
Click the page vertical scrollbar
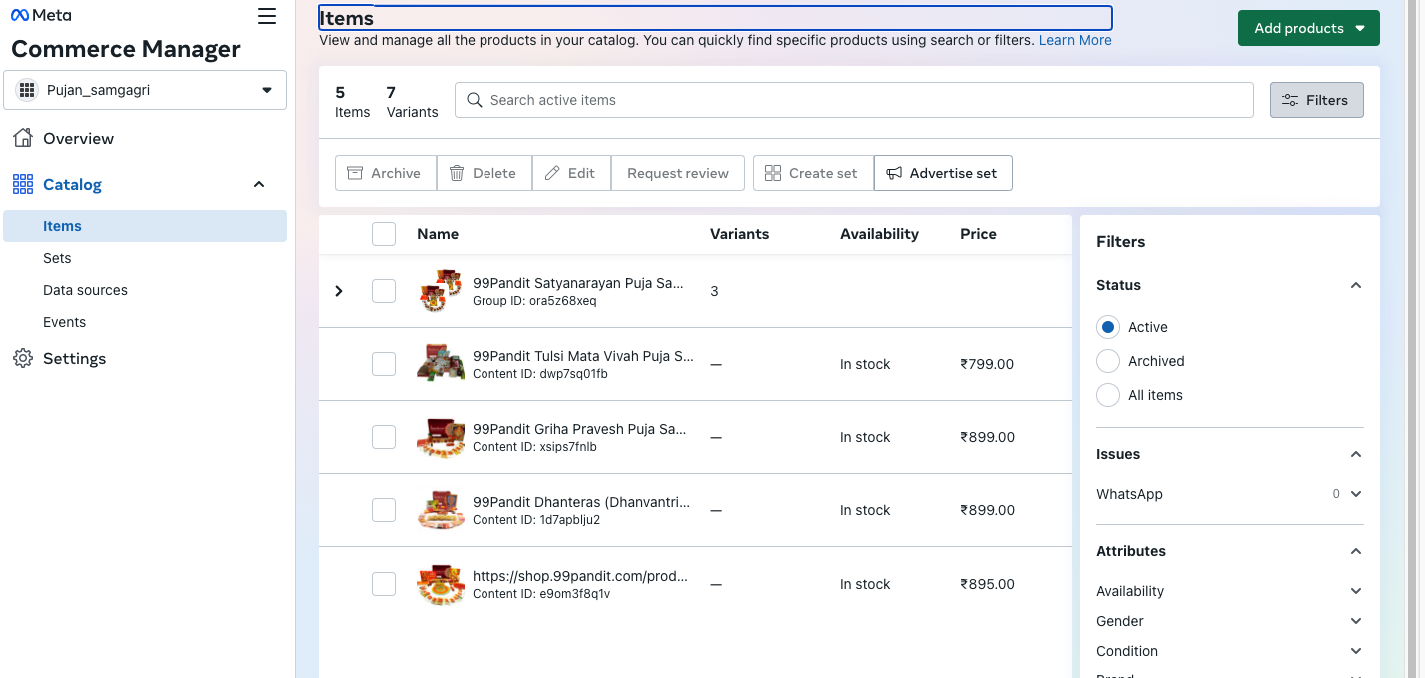1414,339
